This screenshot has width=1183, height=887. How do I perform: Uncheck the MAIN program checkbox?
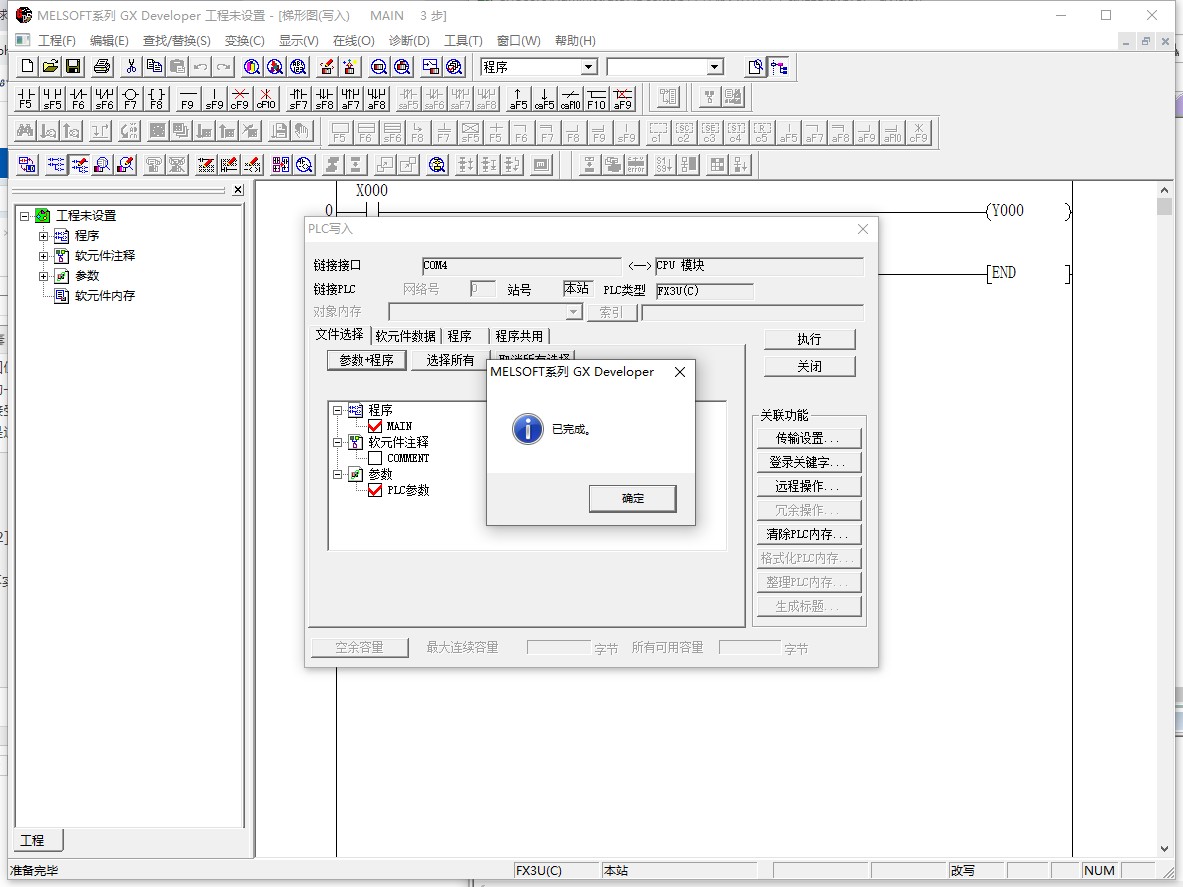tap(375, 426)
